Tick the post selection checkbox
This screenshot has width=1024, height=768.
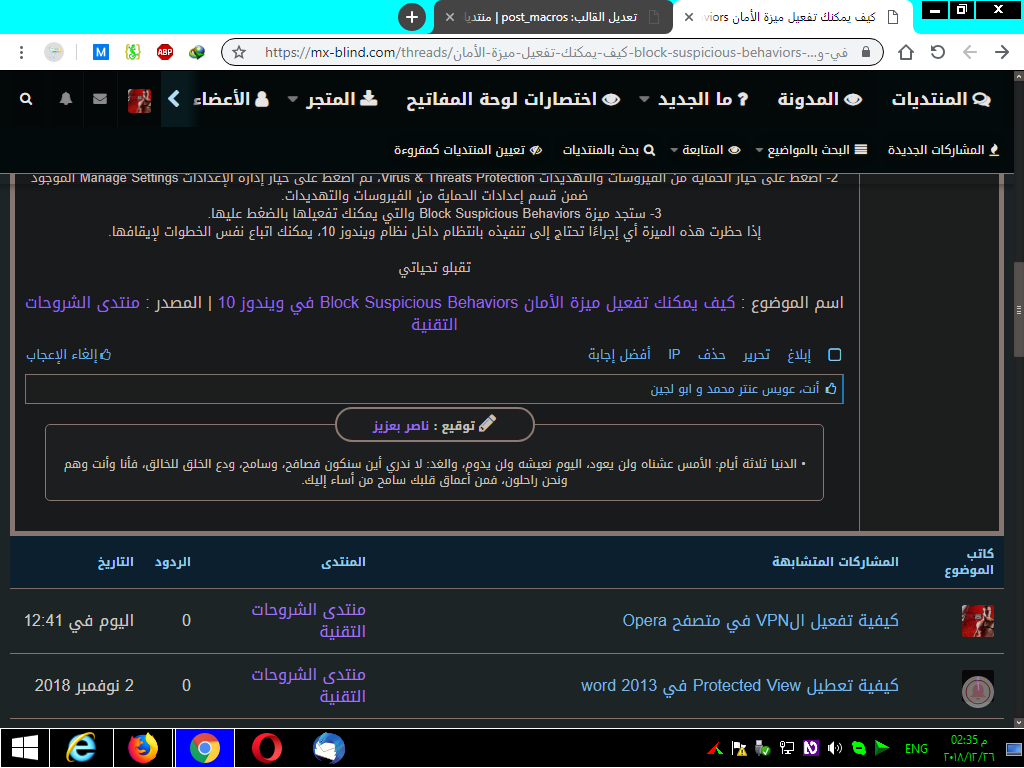coord(835,355)
